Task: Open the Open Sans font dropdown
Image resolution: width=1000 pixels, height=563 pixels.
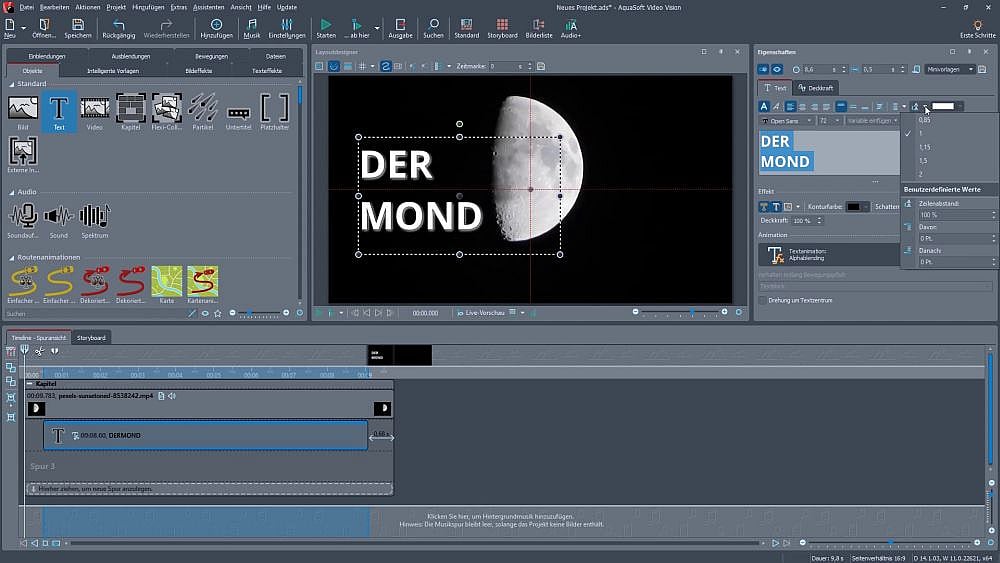Action: [x=787, y=120]
